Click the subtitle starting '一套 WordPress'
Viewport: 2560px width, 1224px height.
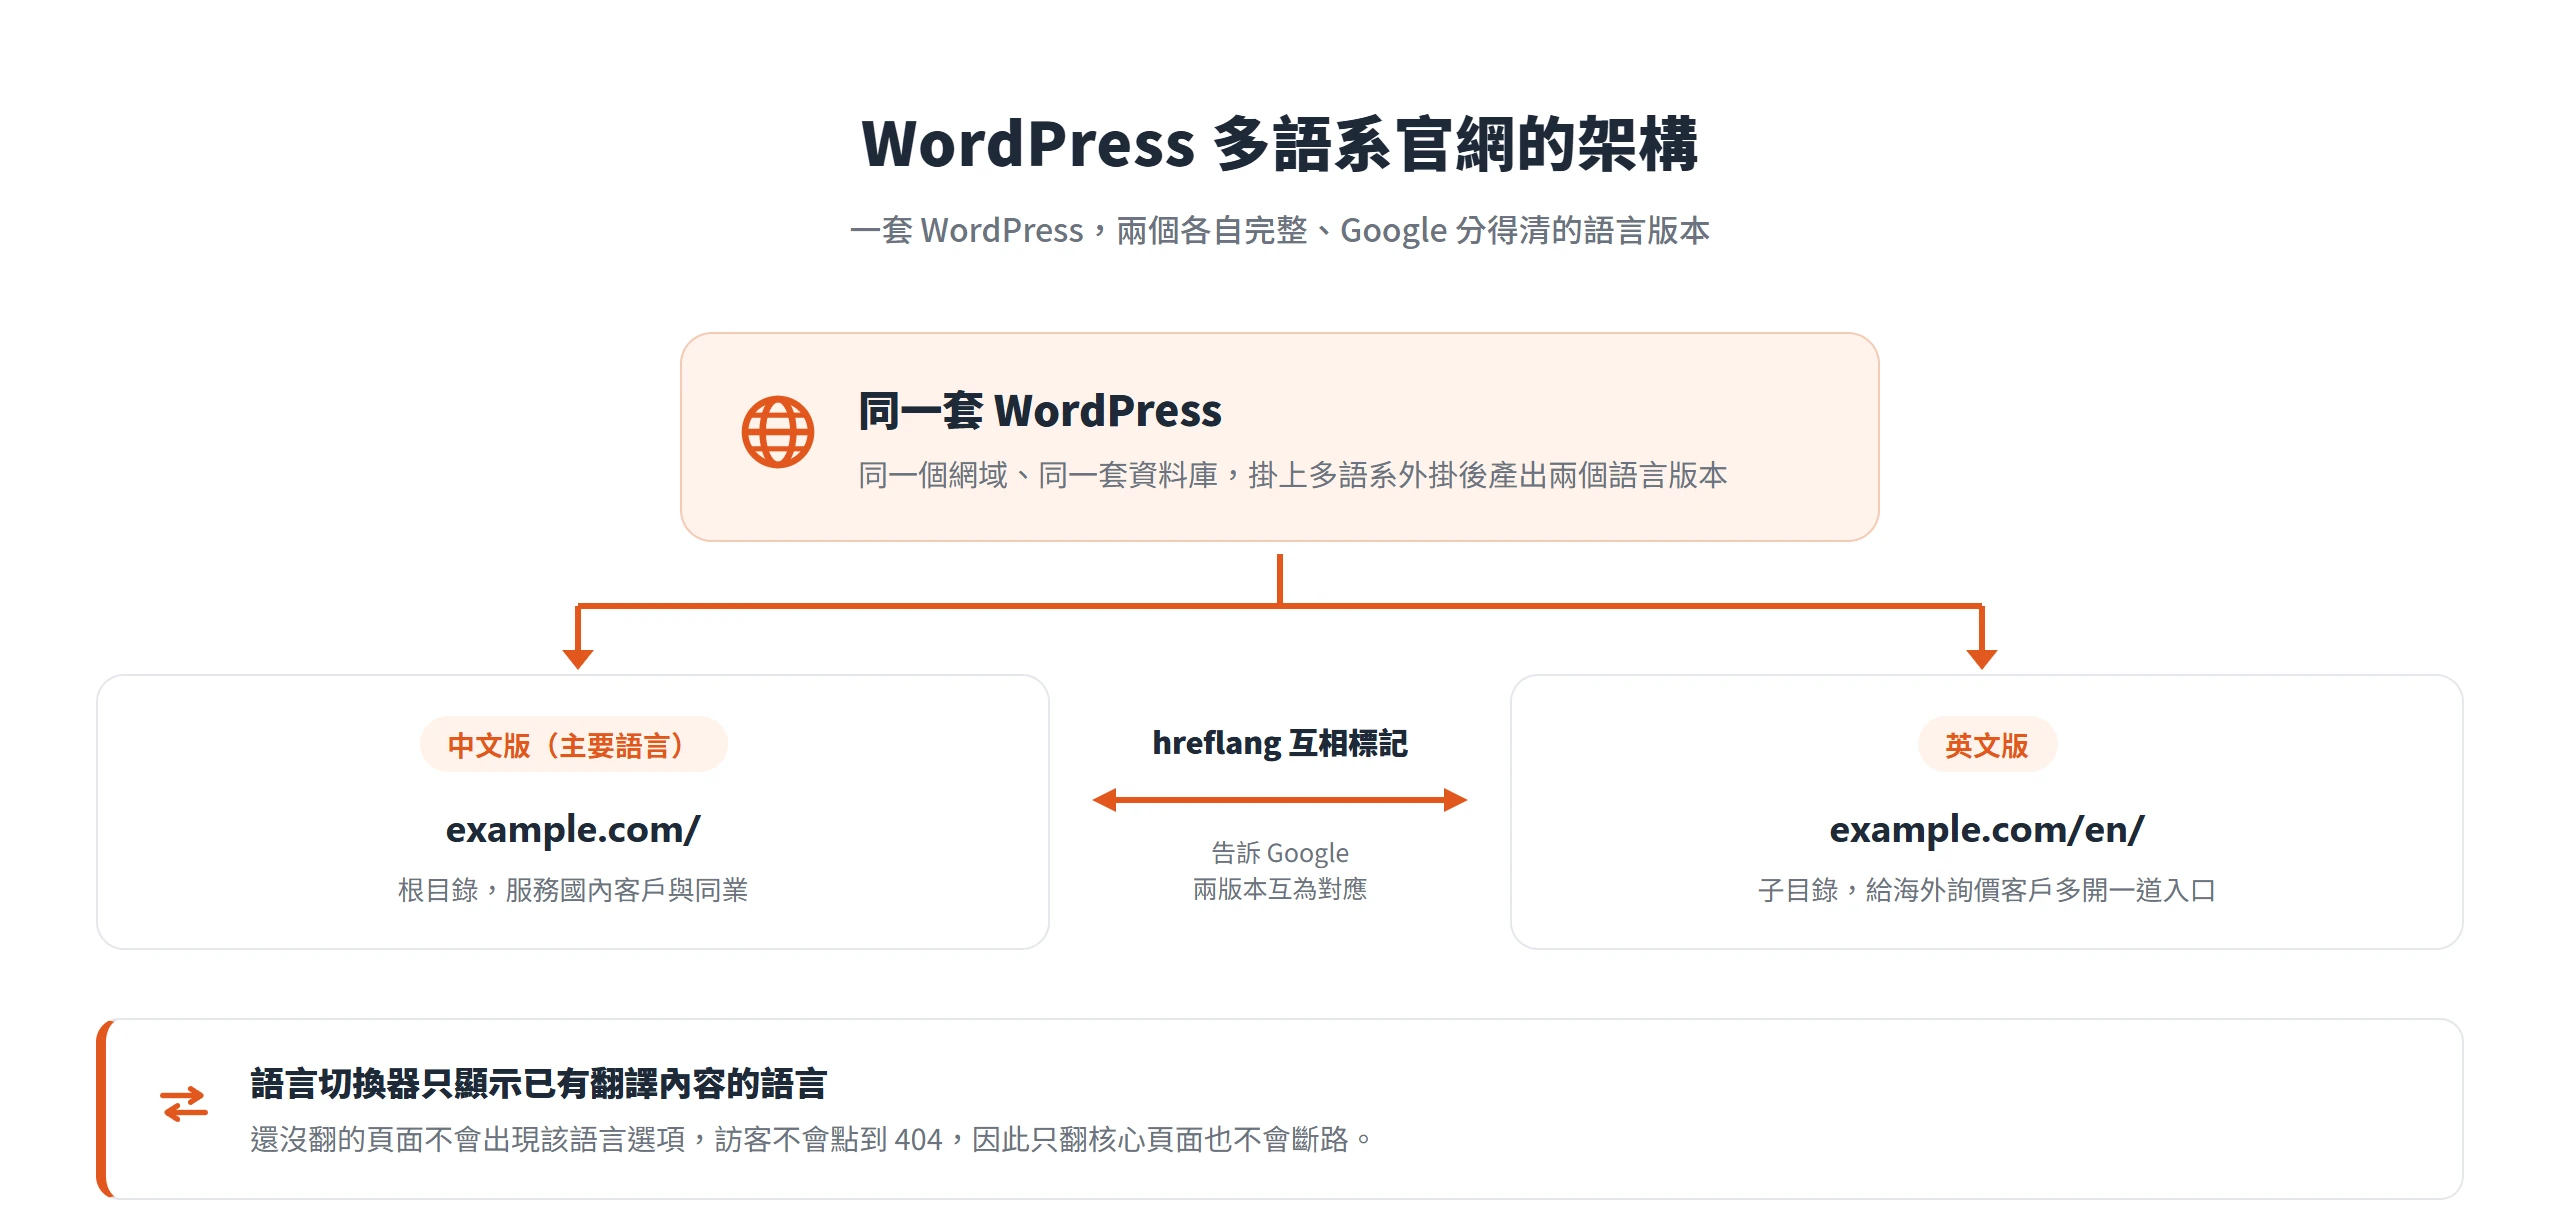click(1280, 230)
